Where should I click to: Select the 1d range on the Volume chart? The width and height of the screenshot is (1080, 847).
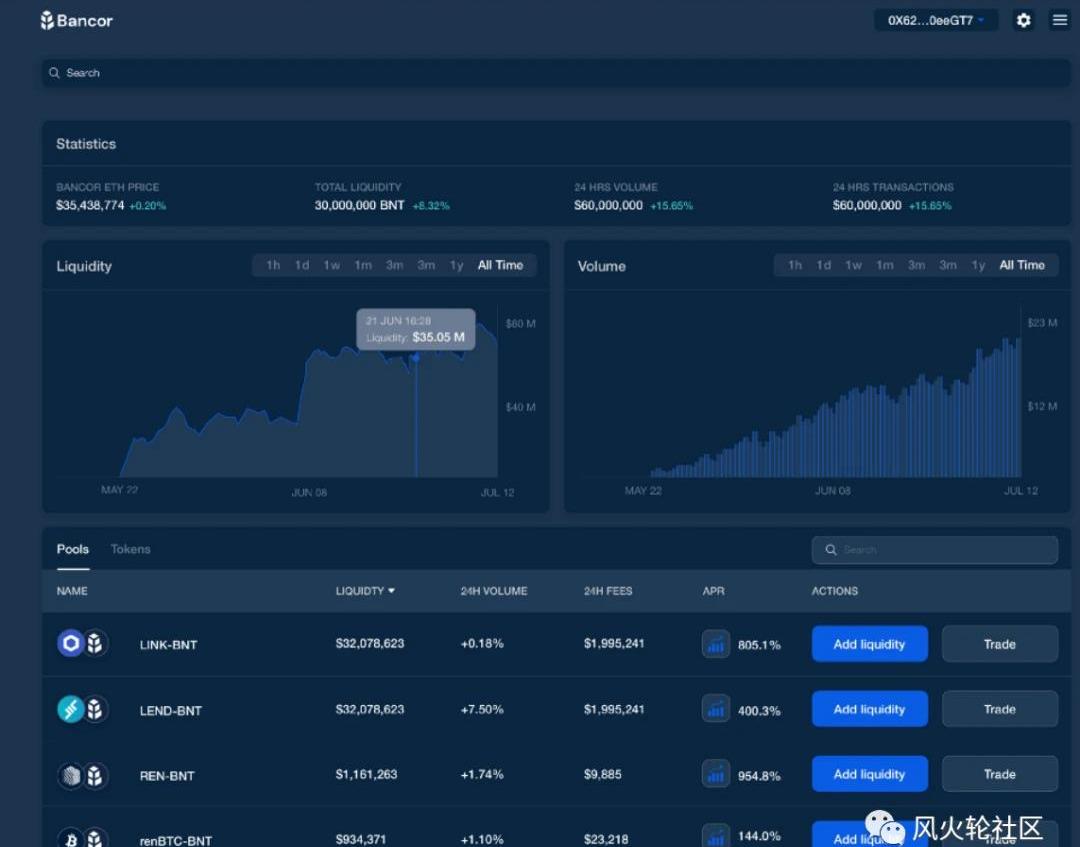[x=824, y=265]
